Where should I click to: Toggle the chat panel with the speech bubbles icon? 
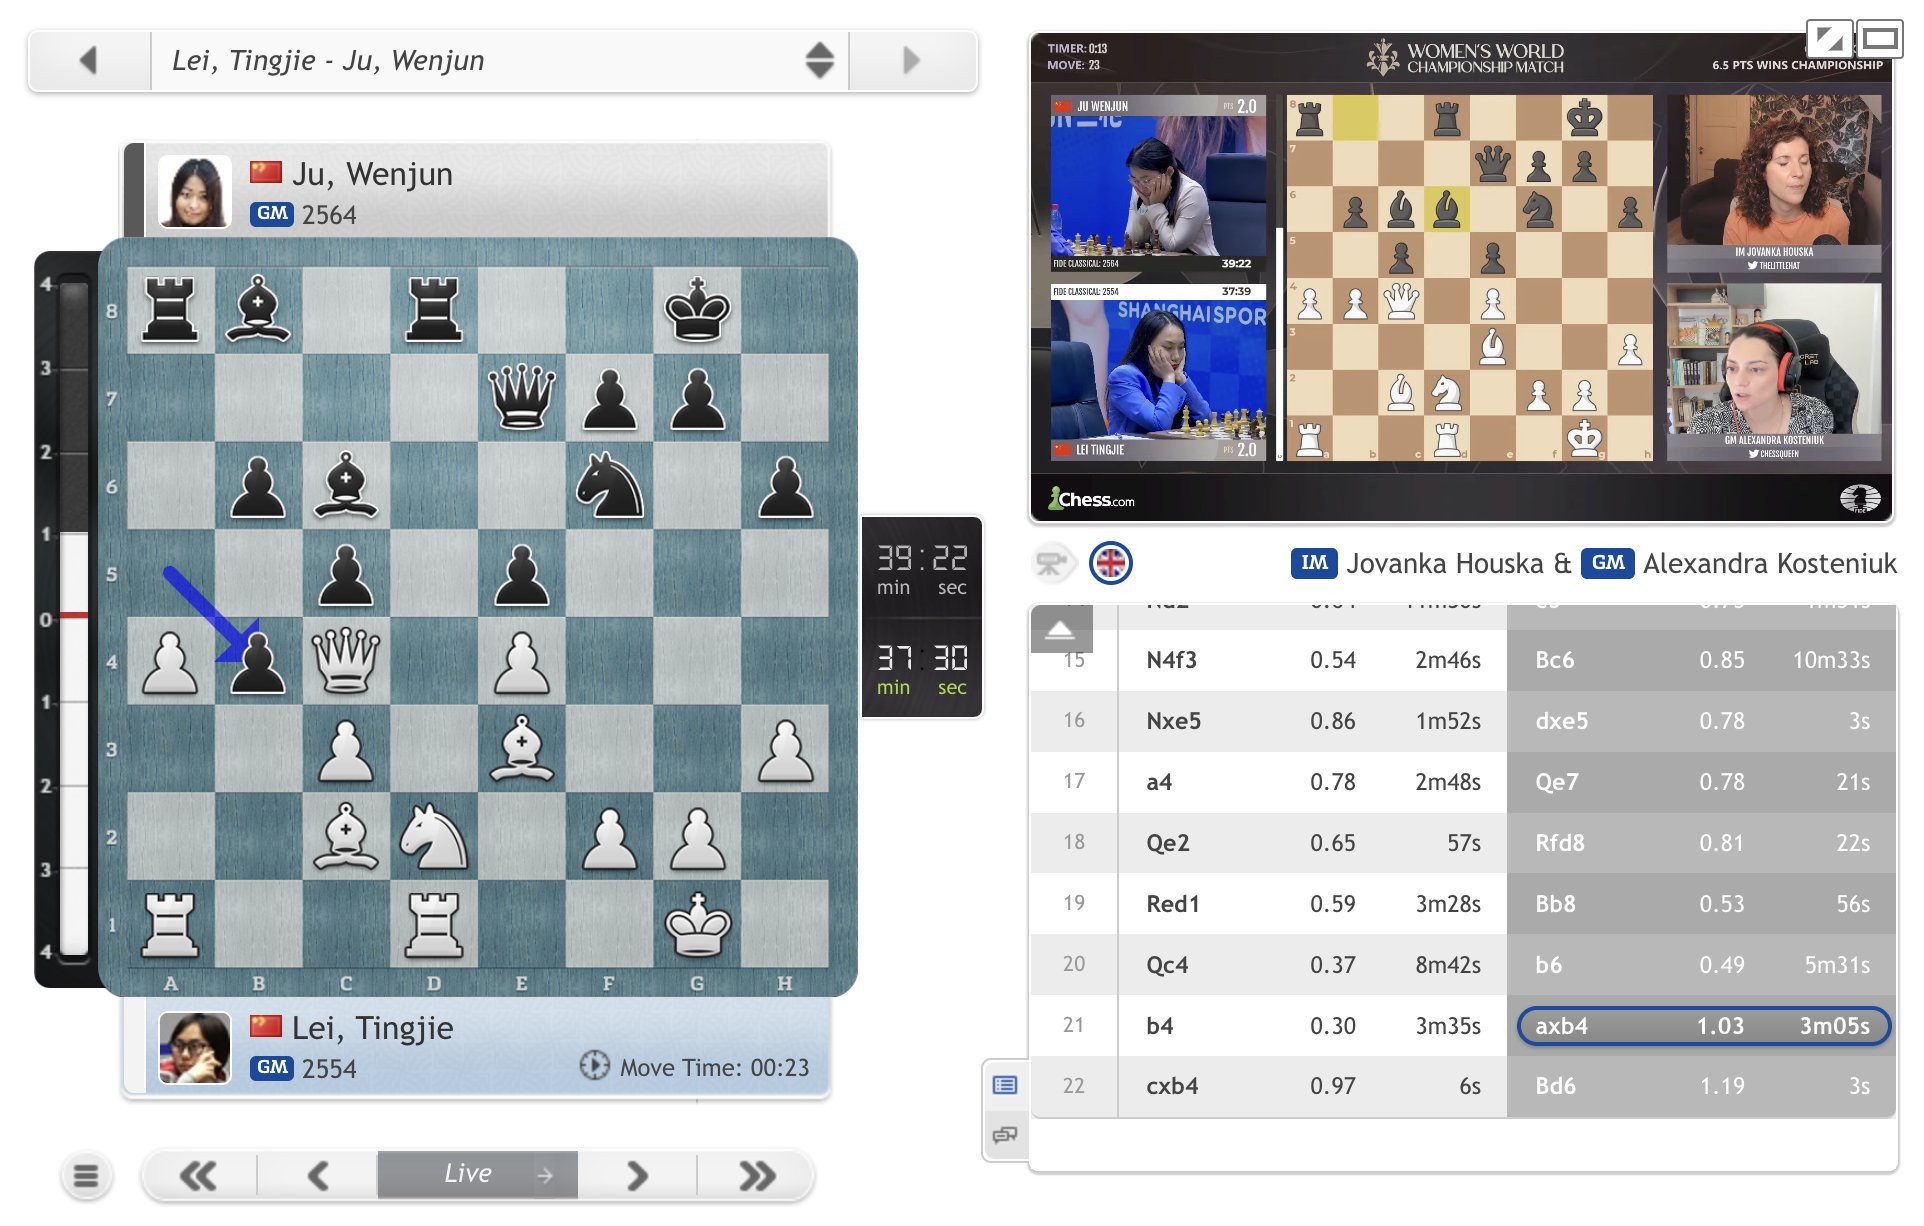pos(1006,1136)
